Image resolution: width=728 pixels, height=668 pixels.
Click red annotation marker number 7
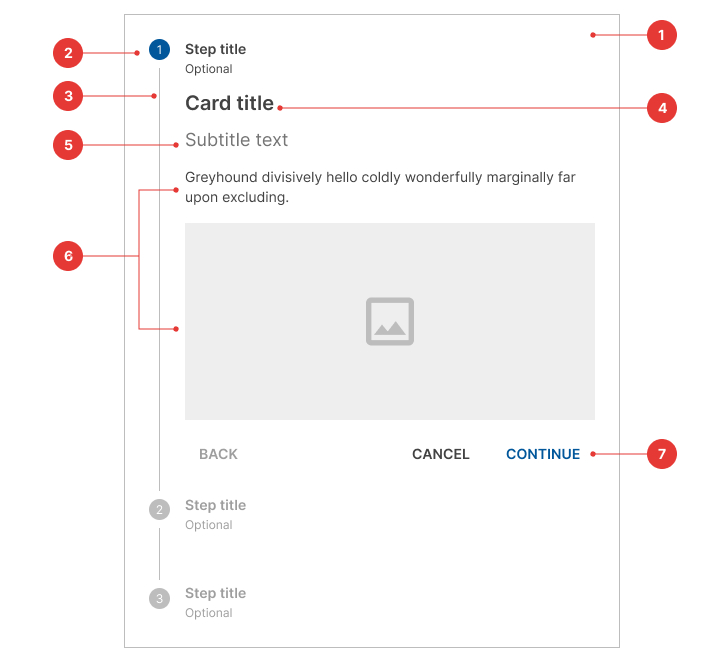[662, 454]
